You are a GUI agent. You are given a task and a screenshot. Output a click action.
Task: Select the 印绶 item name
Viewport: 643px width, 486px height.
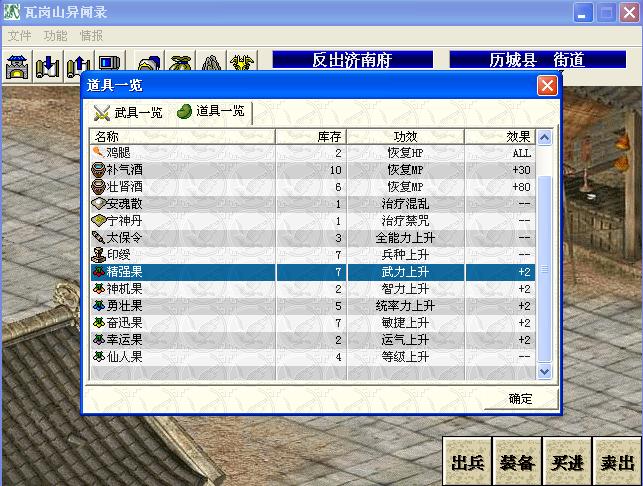tap(119, 255)
